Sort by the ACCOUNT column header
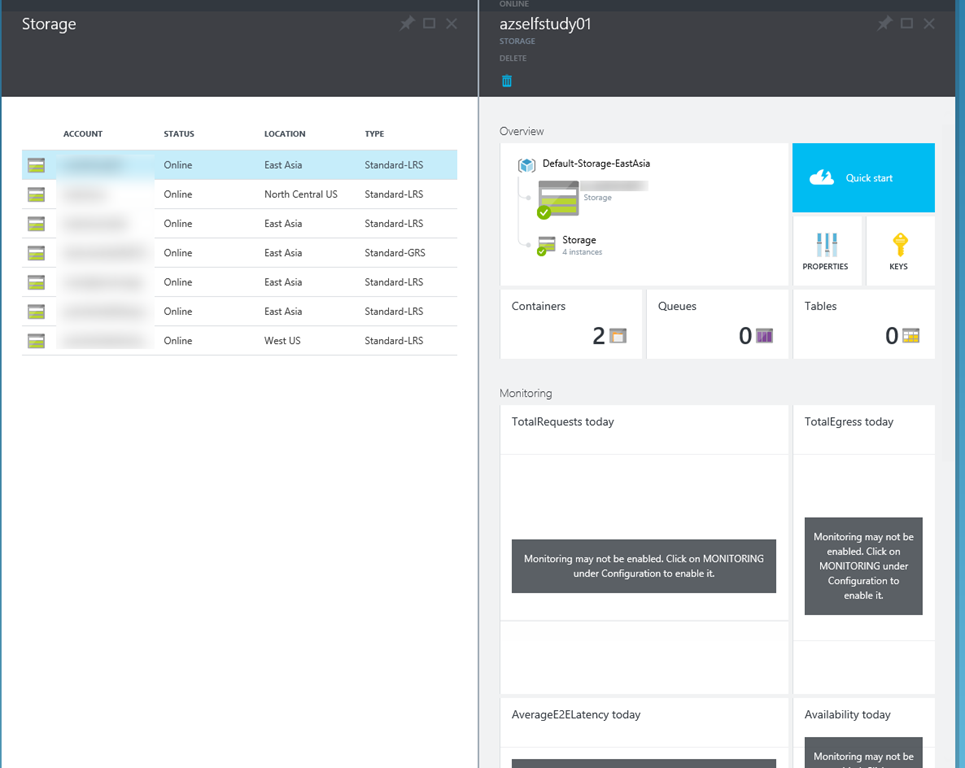This screenshot has width=965, height=768. 83,134
